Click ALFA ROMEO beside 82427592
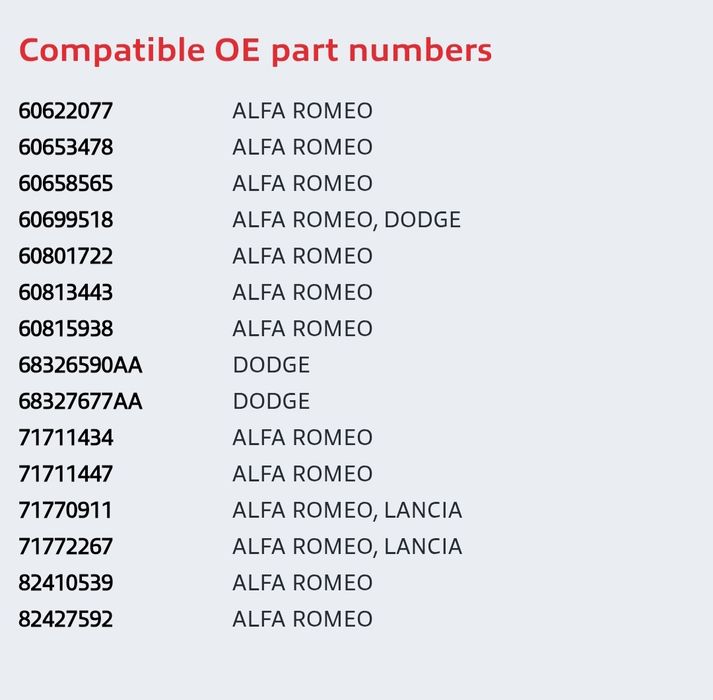The image size is (713, 700). (302, 620)
